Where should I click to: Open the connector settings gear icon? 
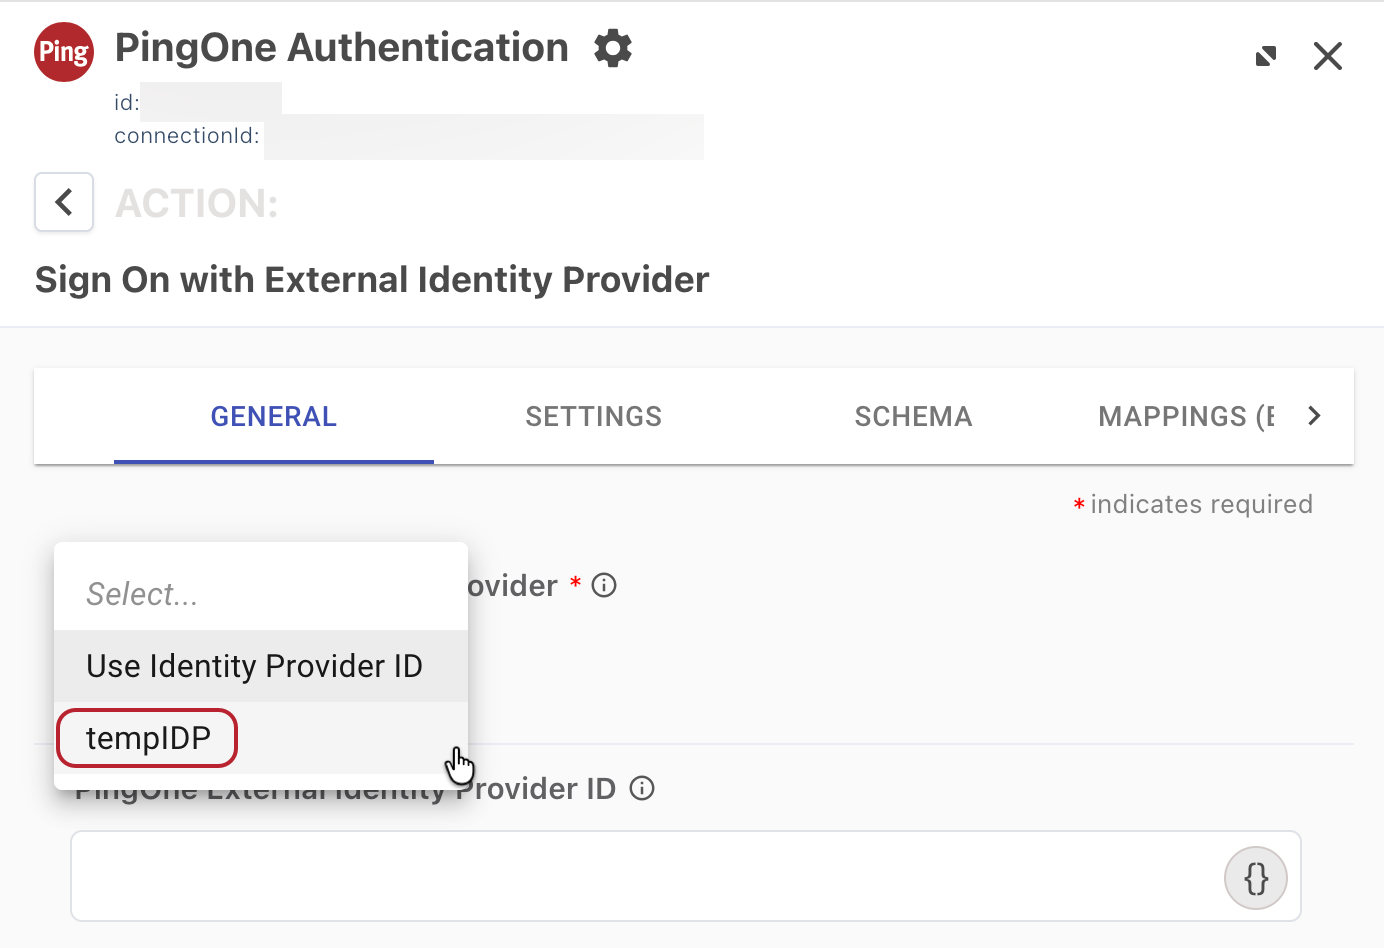coord(613,47)
